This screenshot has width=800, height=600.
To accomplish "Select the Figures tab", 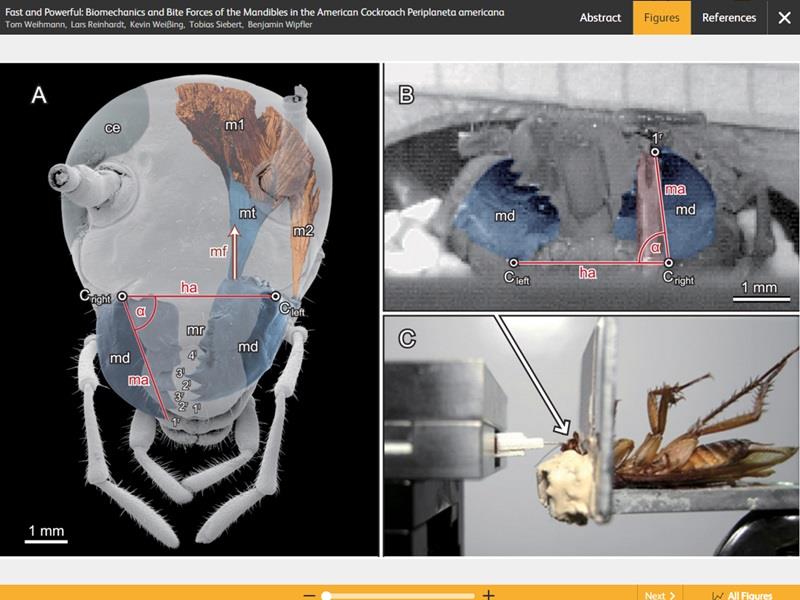I will [661, 17].
